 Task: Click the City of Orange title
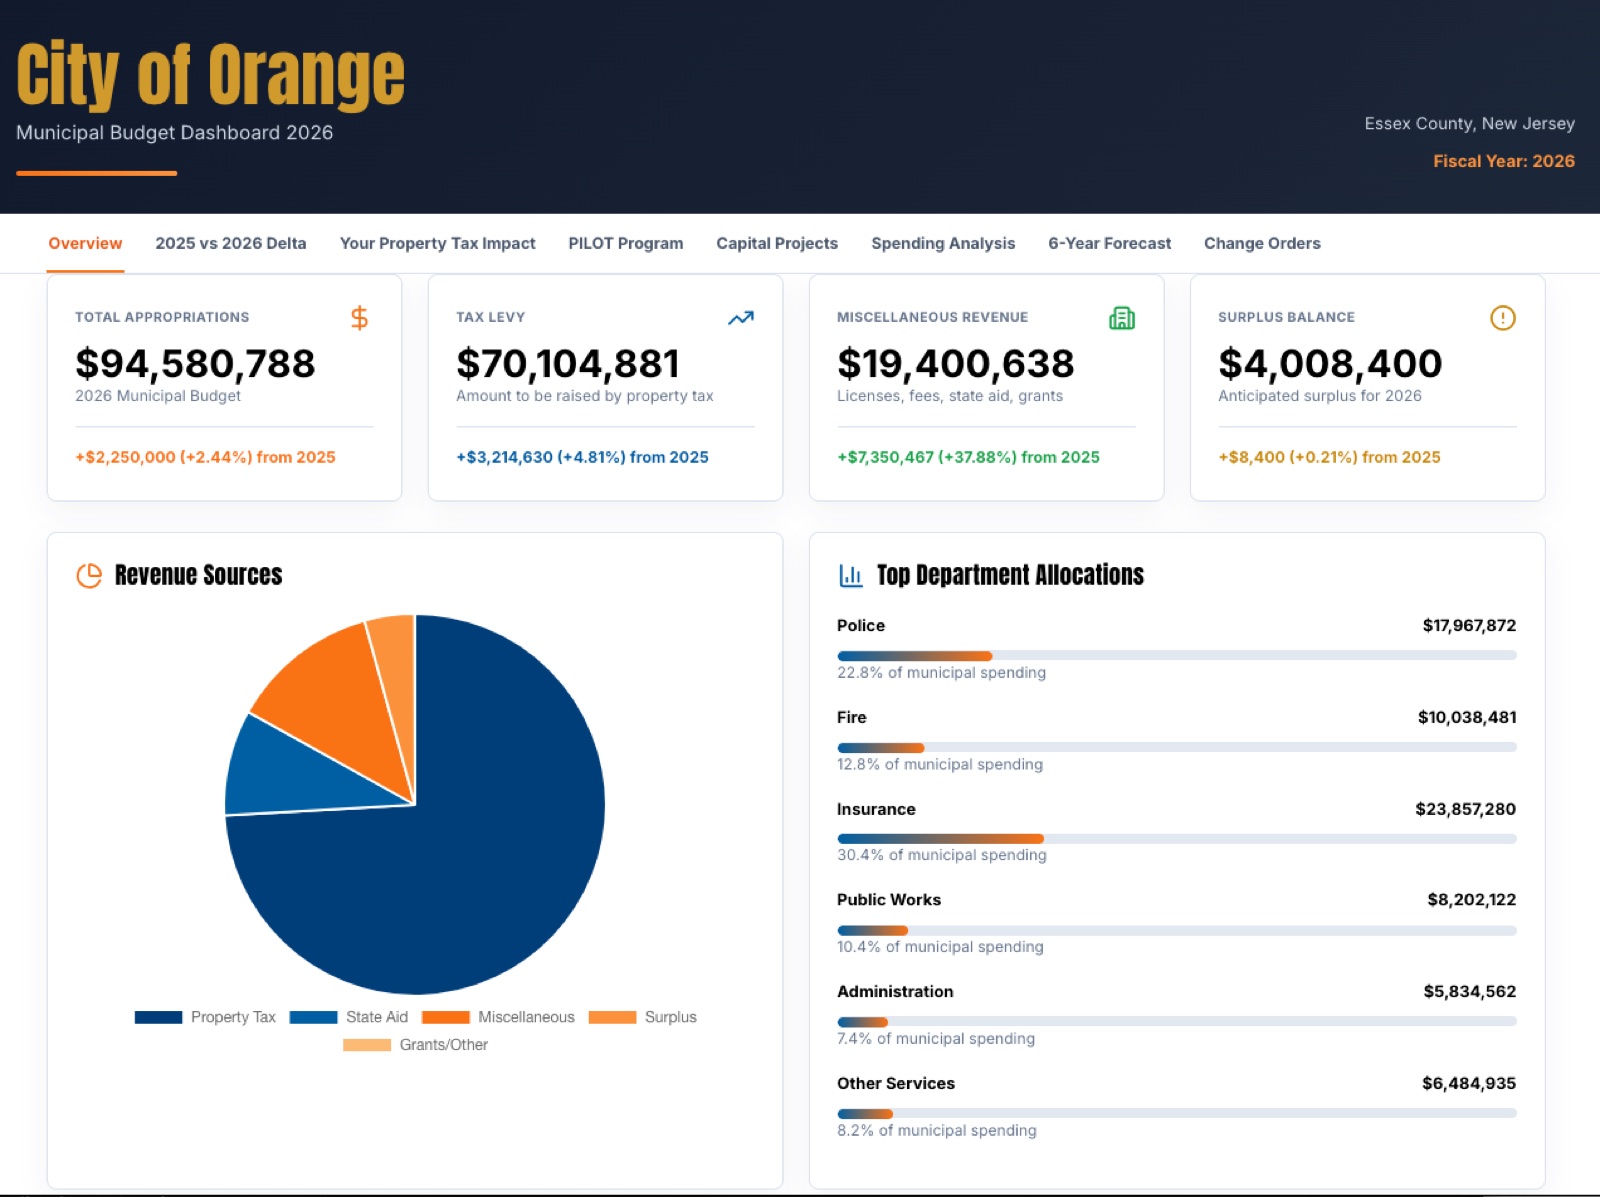[x=210, y=75]
